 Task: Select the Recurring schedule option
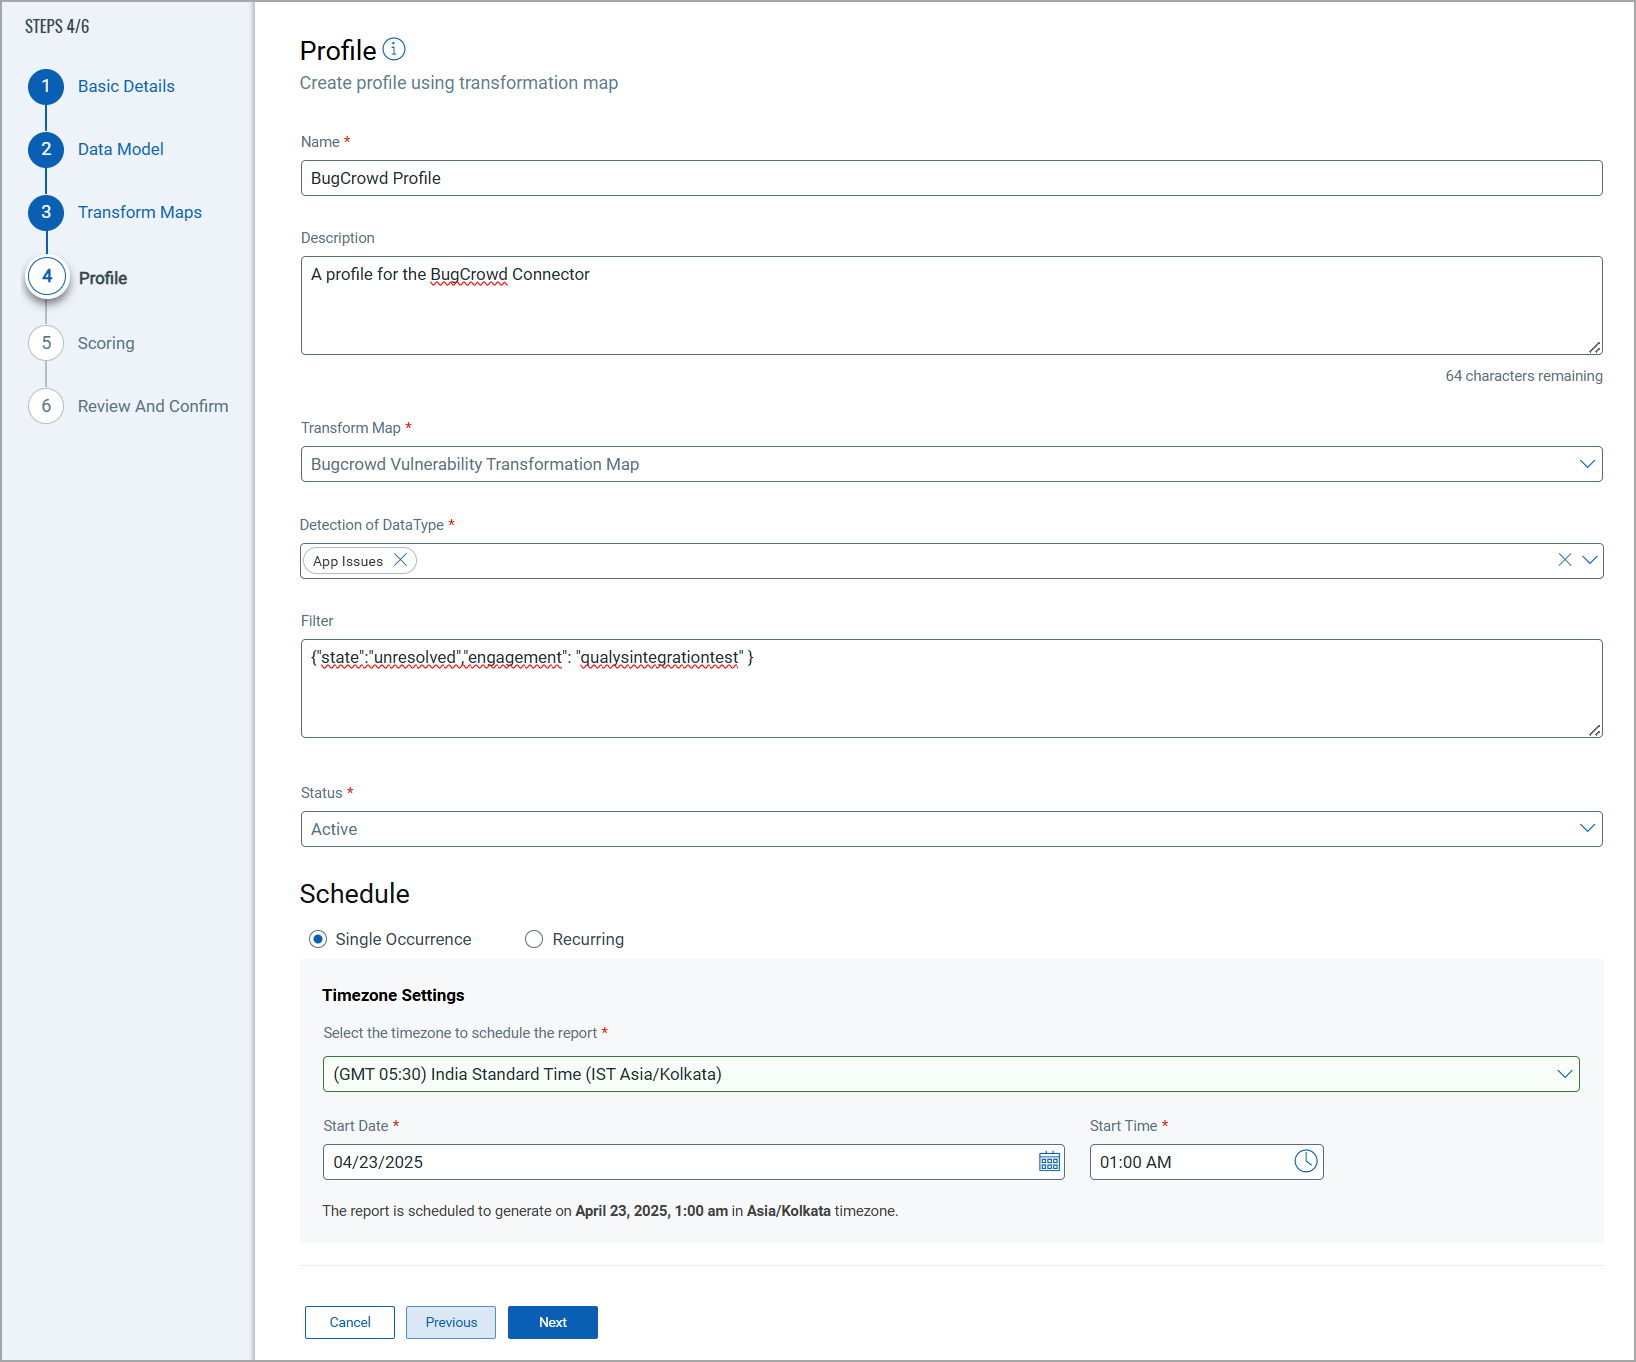[x=534, y=939]
